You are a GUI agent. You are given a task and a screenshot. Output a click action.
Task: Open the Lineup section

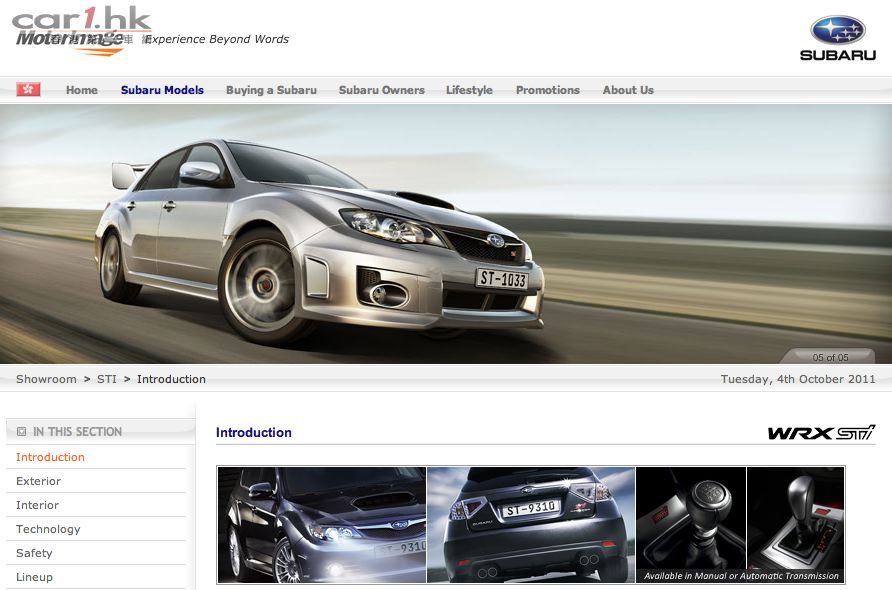pos(34,577)
